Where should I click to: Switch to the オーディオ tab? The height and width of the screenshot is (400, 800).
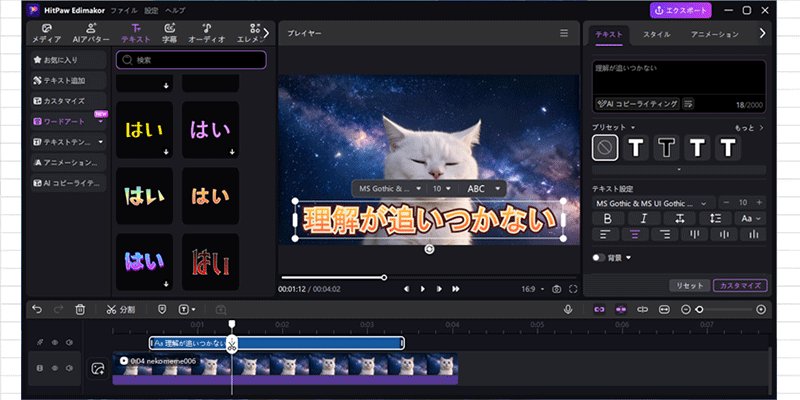[206, 34]
